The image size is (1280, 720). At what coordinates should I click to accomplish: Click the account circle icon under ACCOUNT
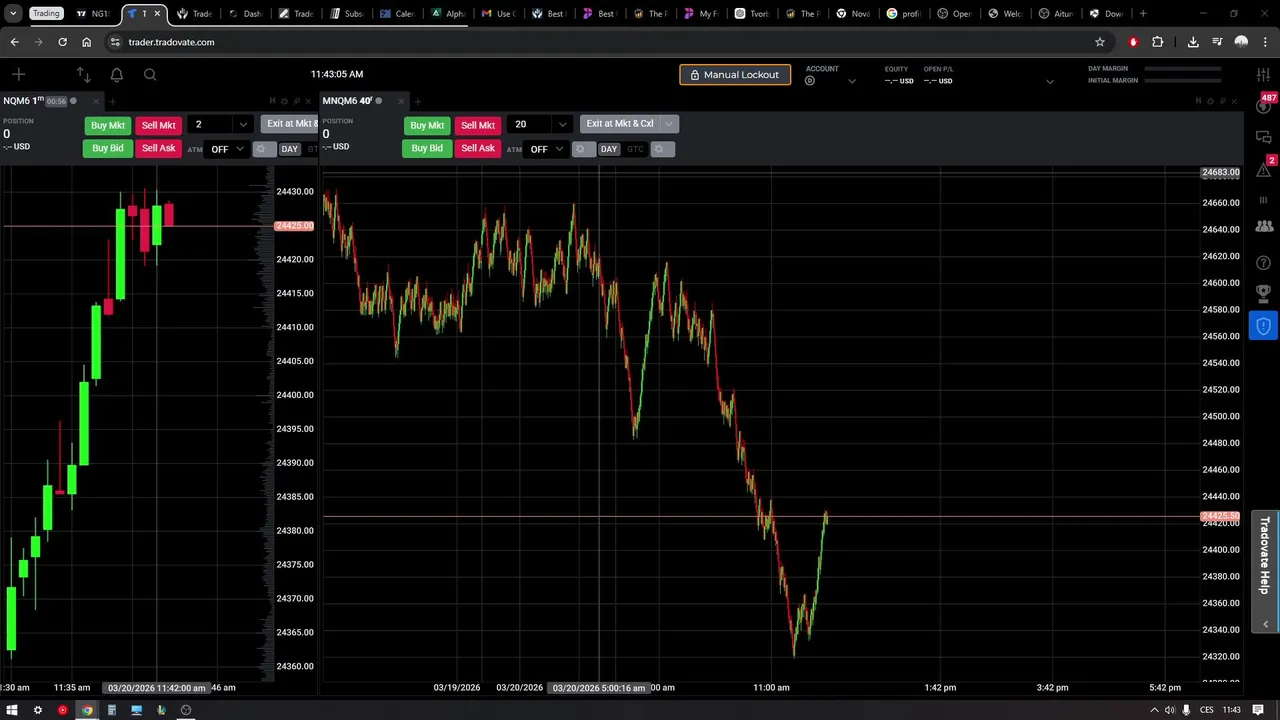[810, 81]
